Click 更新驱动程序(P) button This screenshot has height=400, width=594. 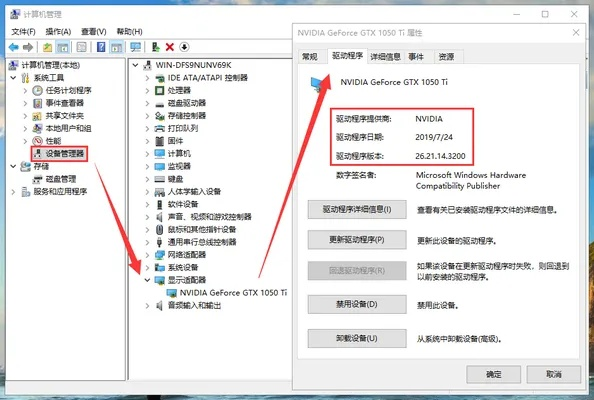[357, 240]
